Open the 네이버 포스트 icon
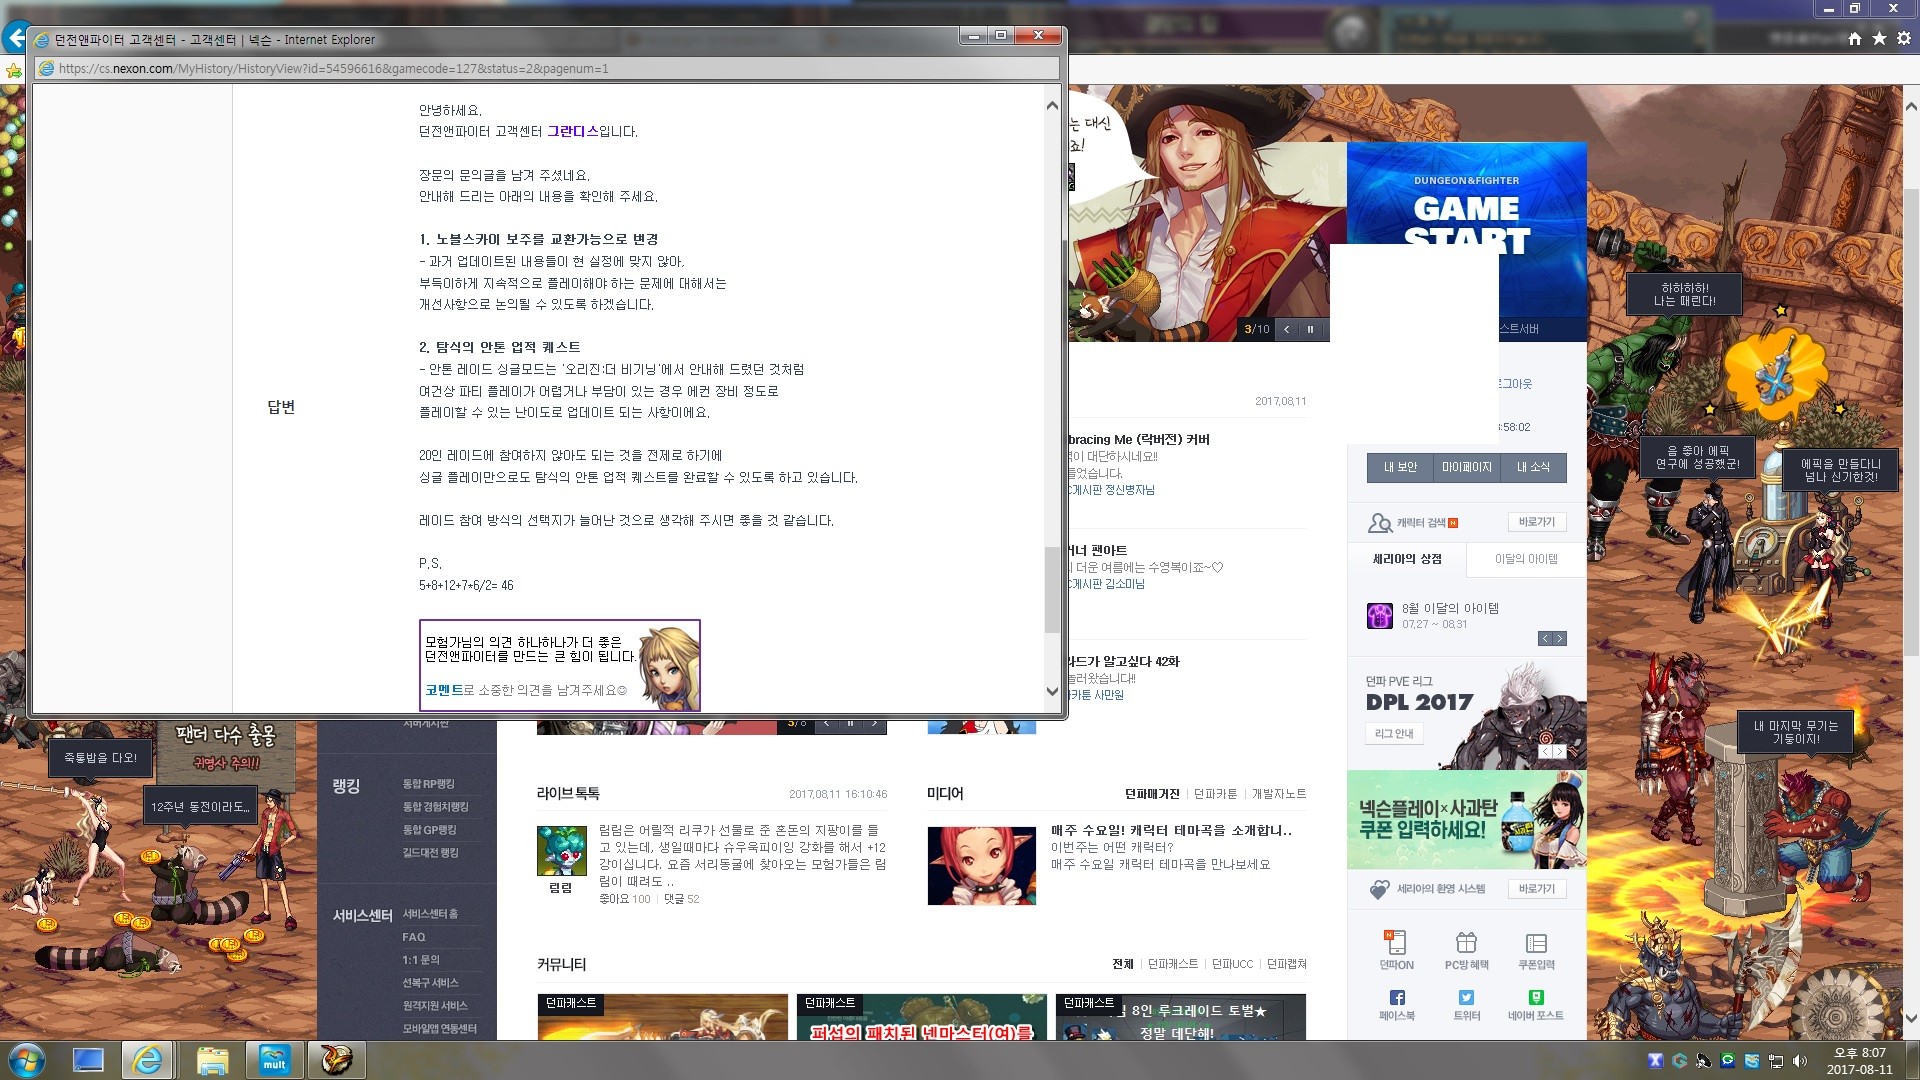Image resolution: width=1920 pixels, height=1080 pixels. coord(1536,997)
